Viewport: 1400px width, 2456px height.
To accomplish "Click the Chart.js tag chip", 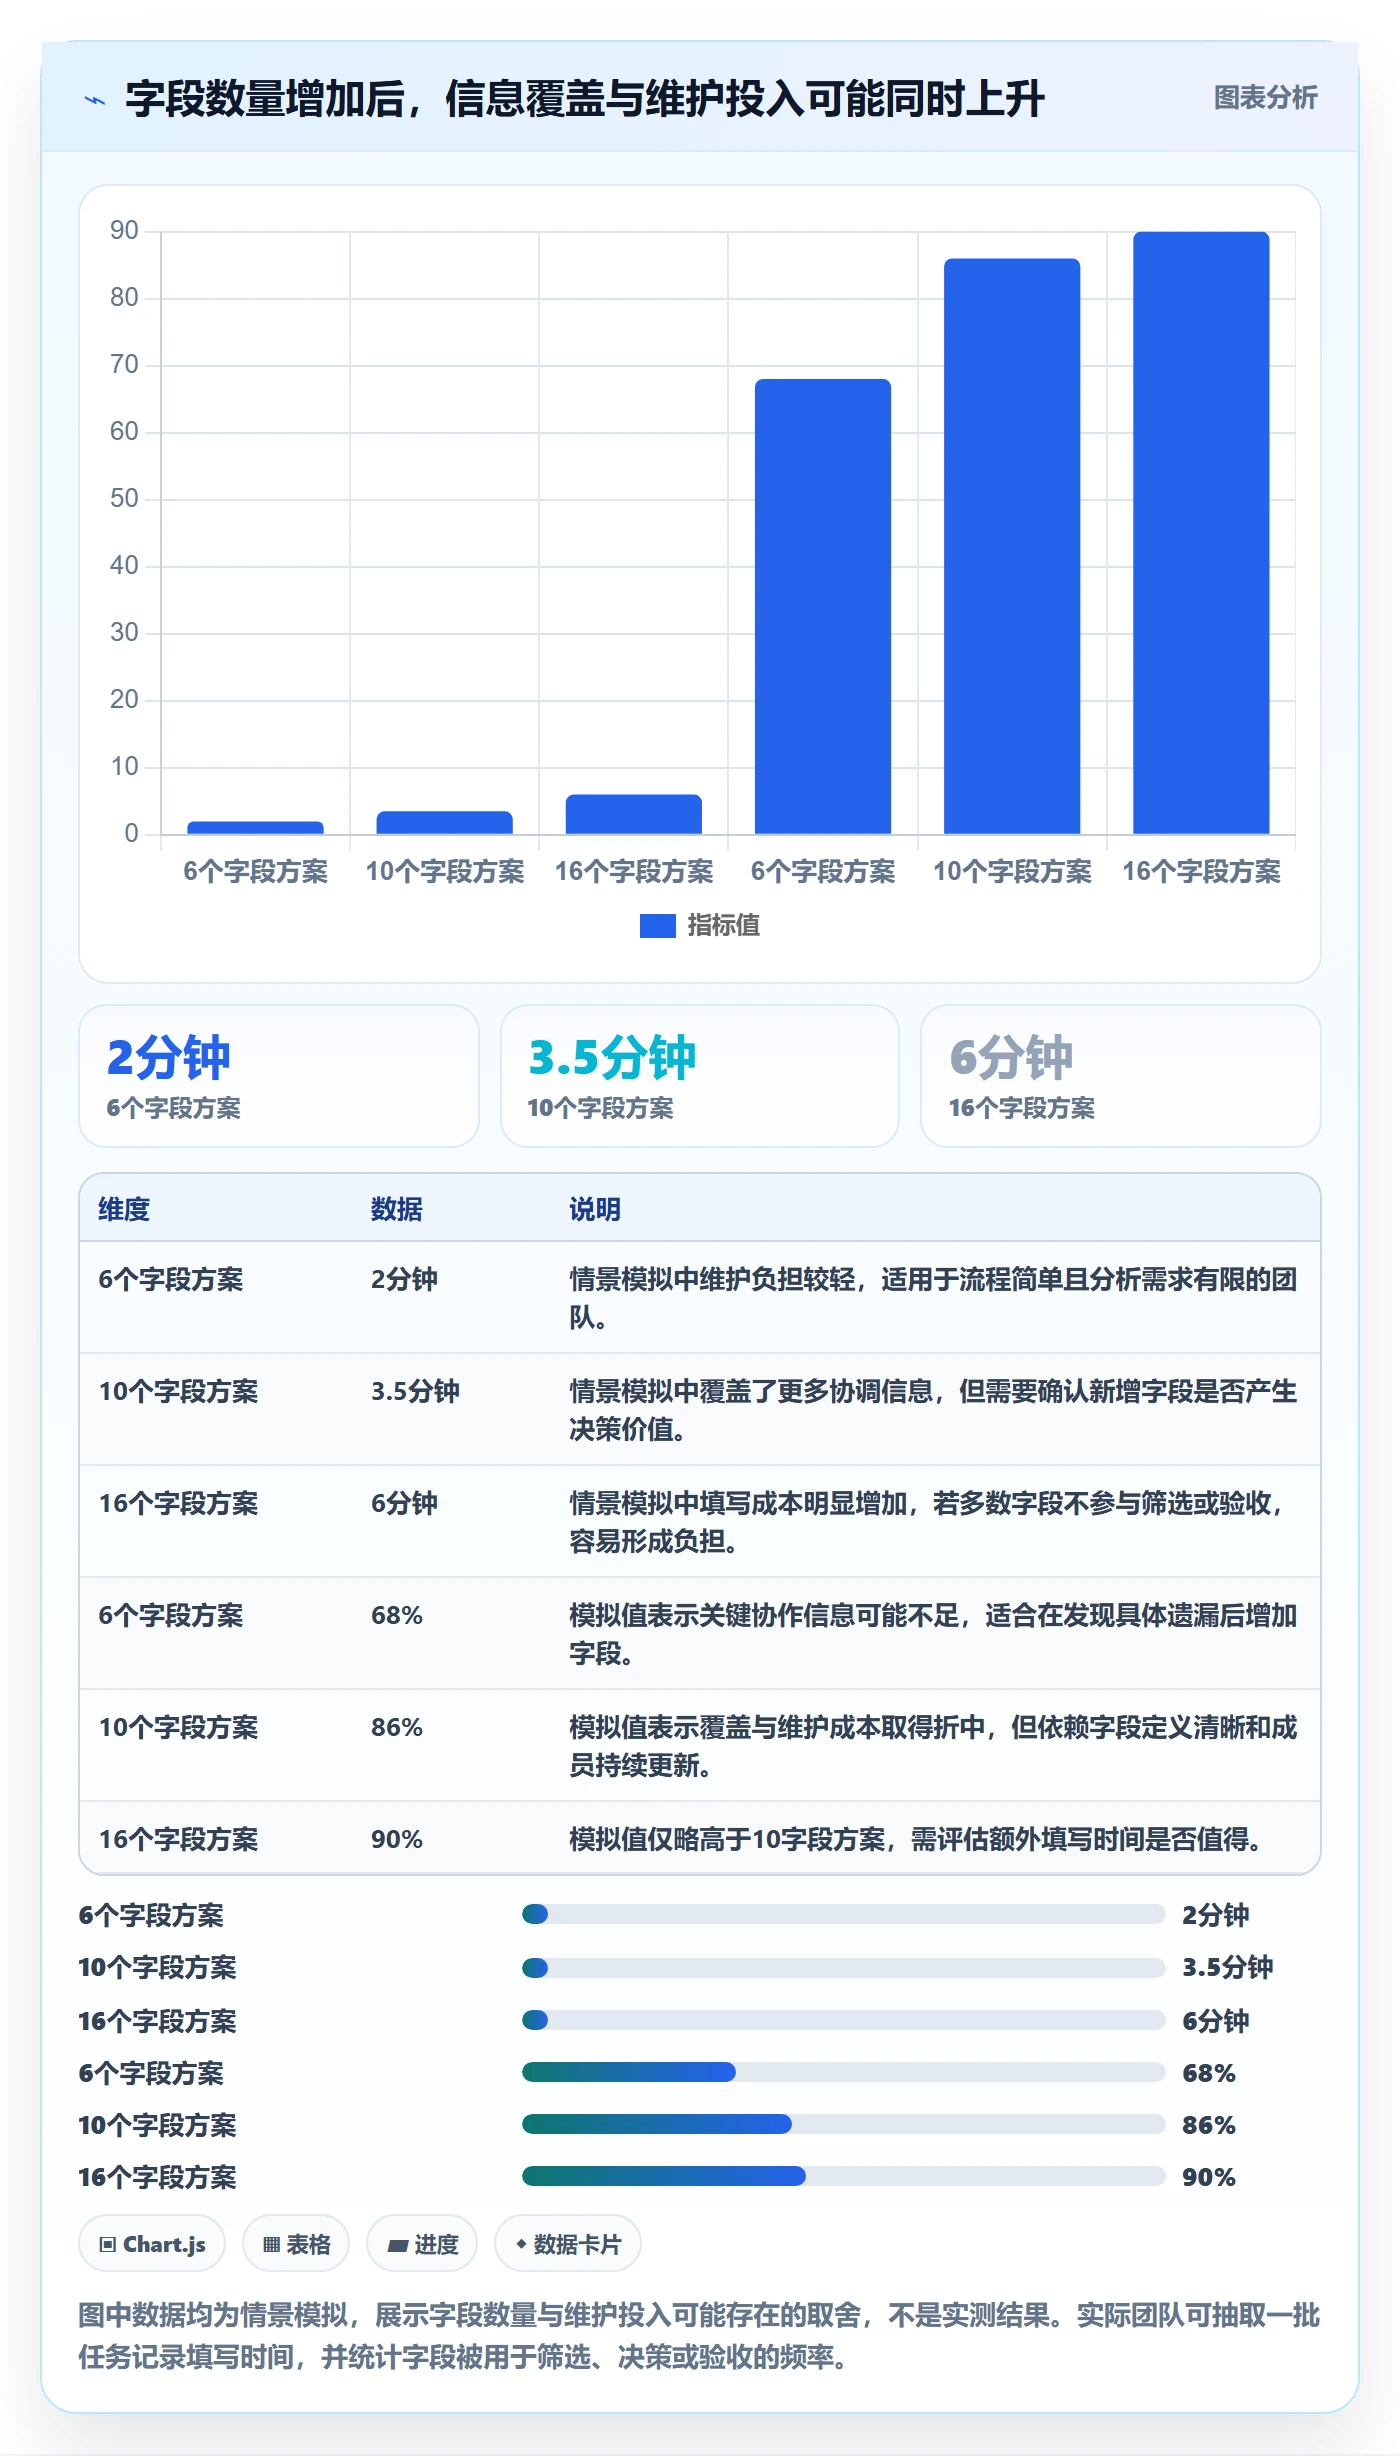I will (152, 2244).
